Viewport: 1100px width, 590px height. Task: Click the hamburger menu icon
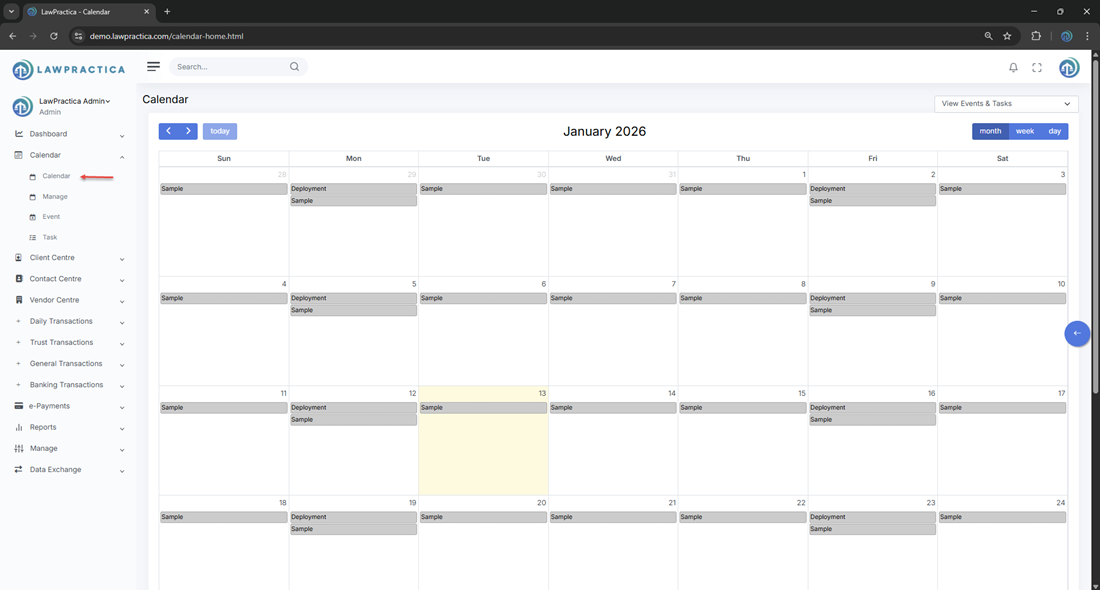click(153, 67)
